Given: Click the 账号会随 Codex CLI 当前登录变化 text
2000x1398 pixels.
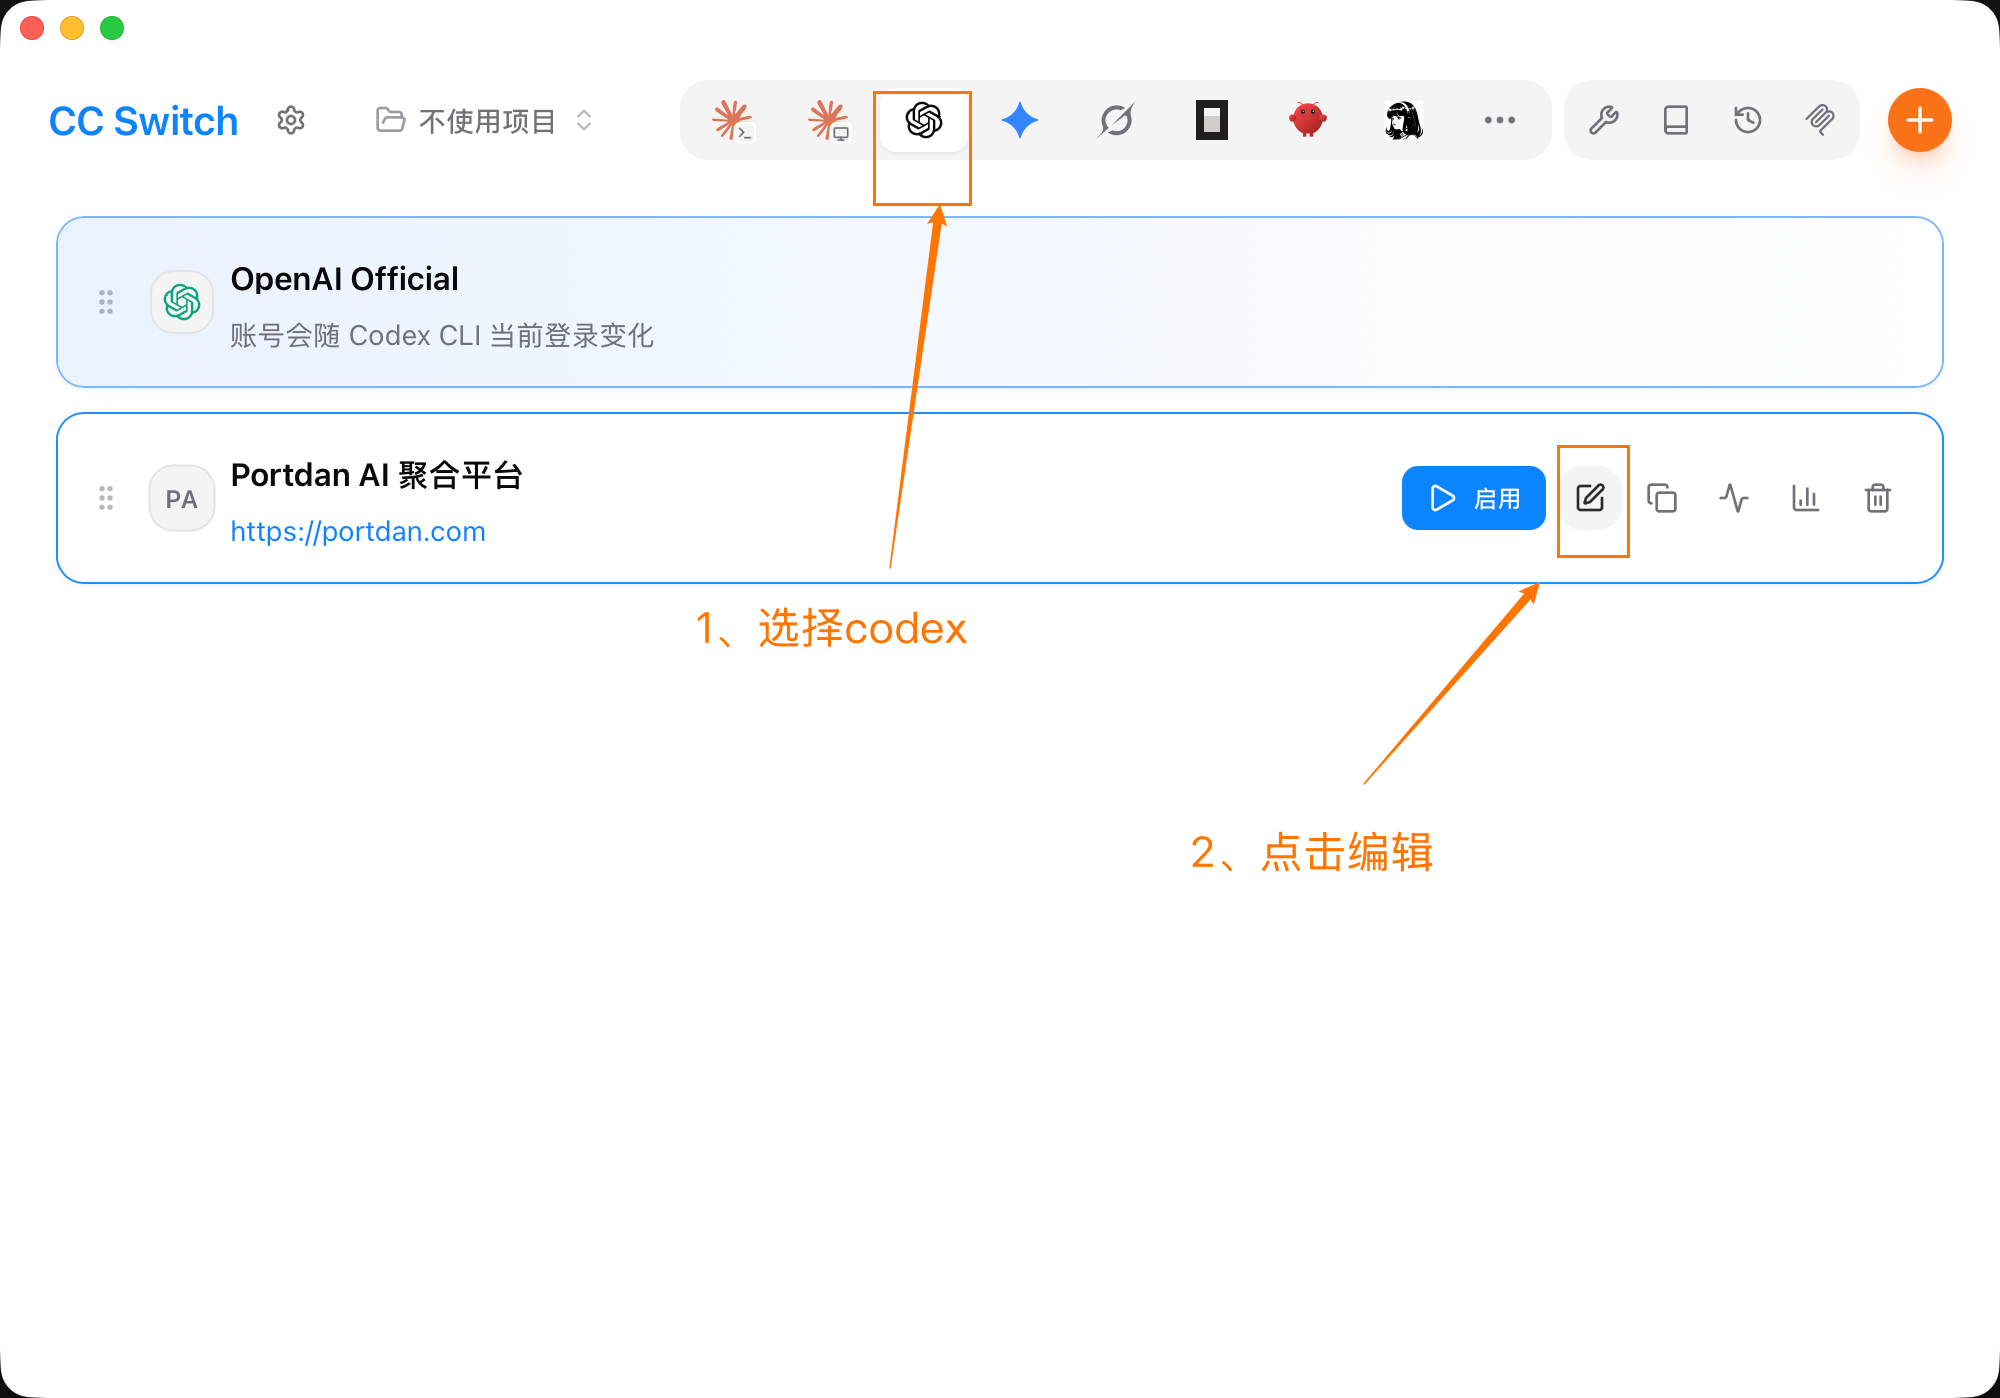Looking at the screenshot, I should tap(442, 335).
